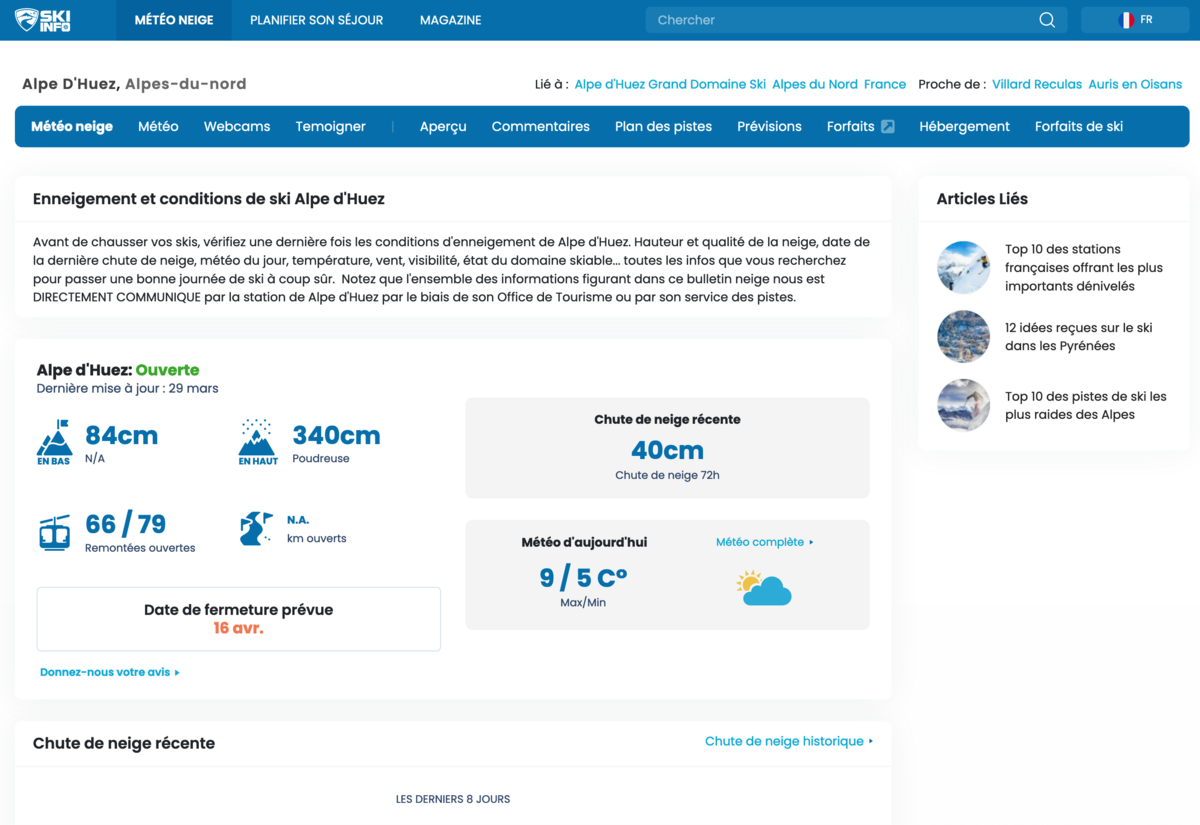The width and height of the screenshot is (1200, 825).
Task: Switch to the Webcams tab
Action: click(x=237, y=127)
